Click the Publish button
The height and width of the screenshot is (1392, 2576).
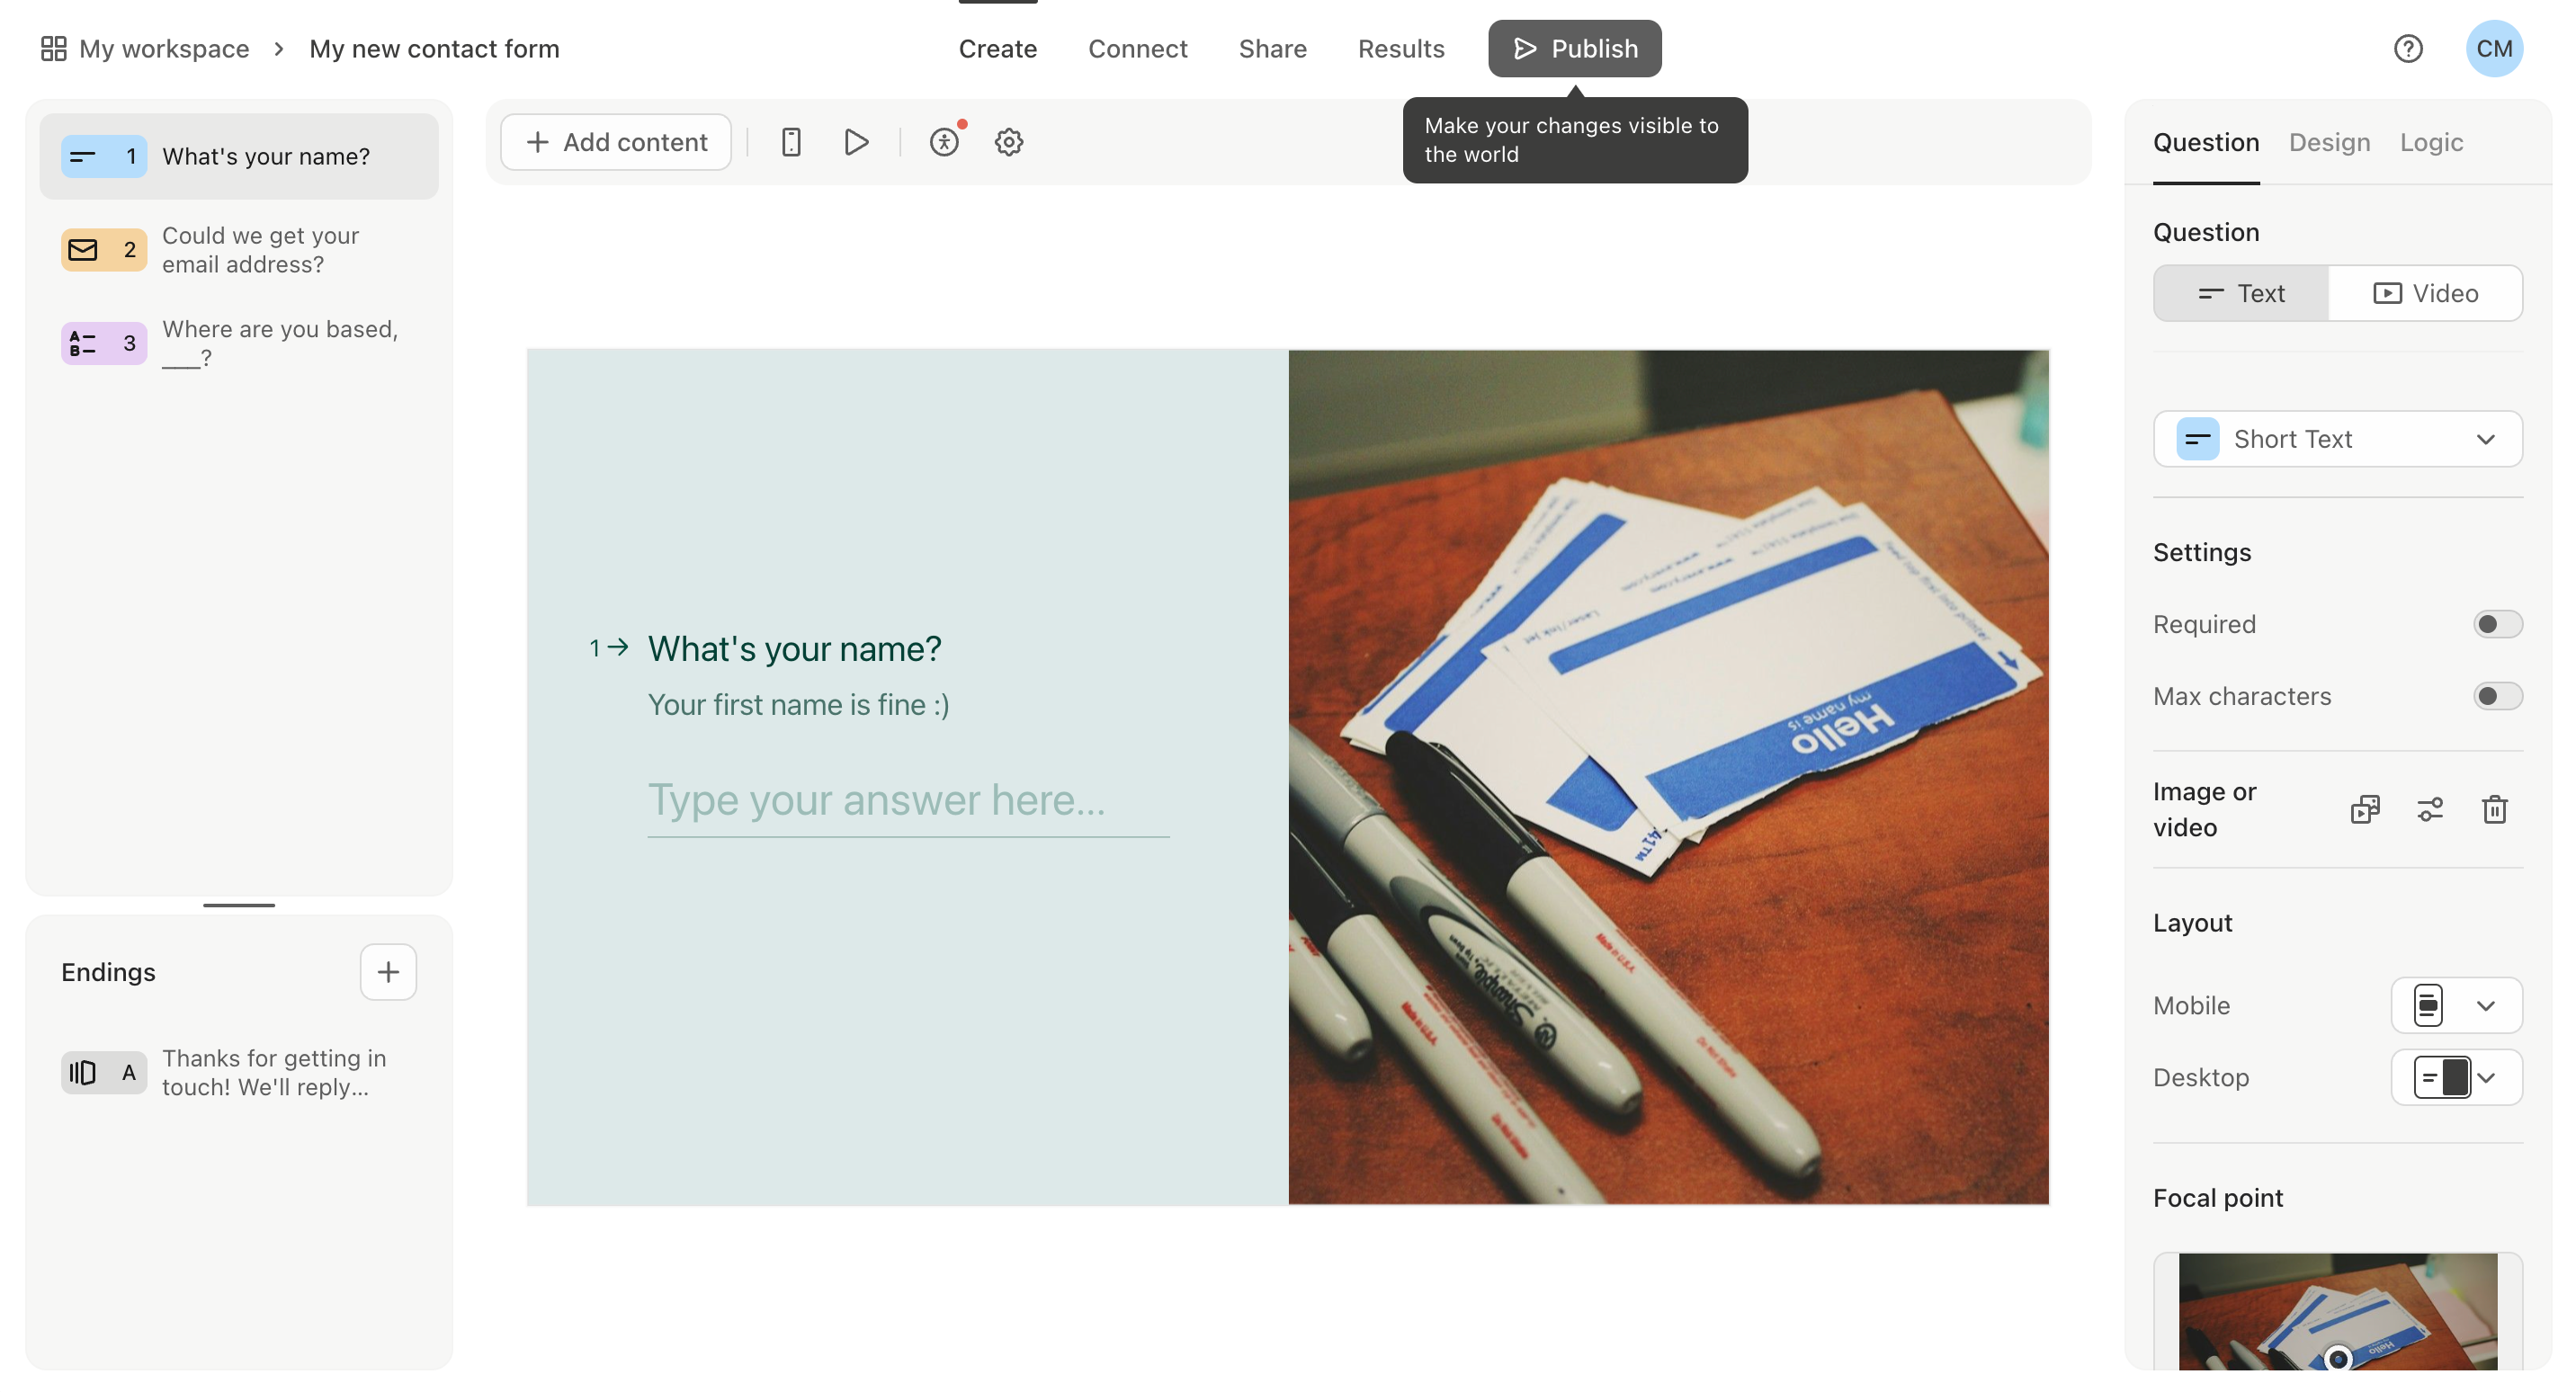point(1574,48)
